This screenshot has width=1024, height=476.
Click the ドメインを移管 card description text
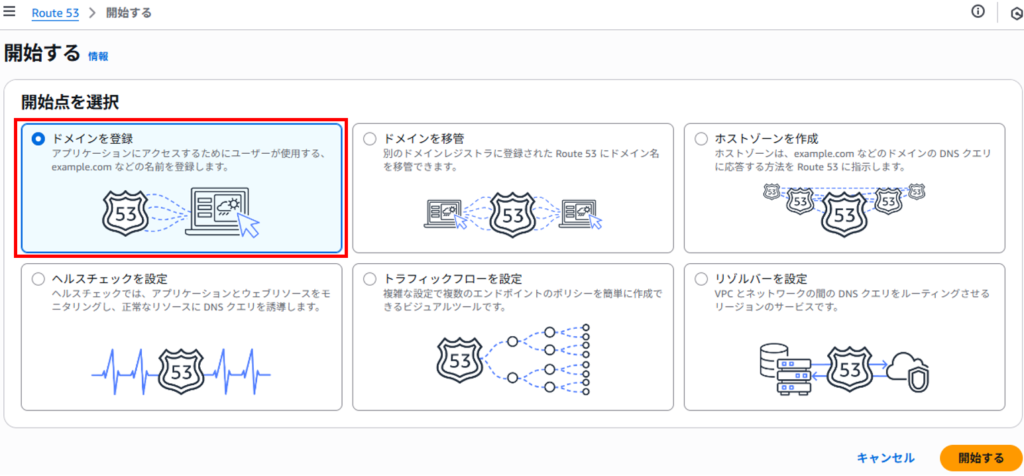[x=521, y=161]
